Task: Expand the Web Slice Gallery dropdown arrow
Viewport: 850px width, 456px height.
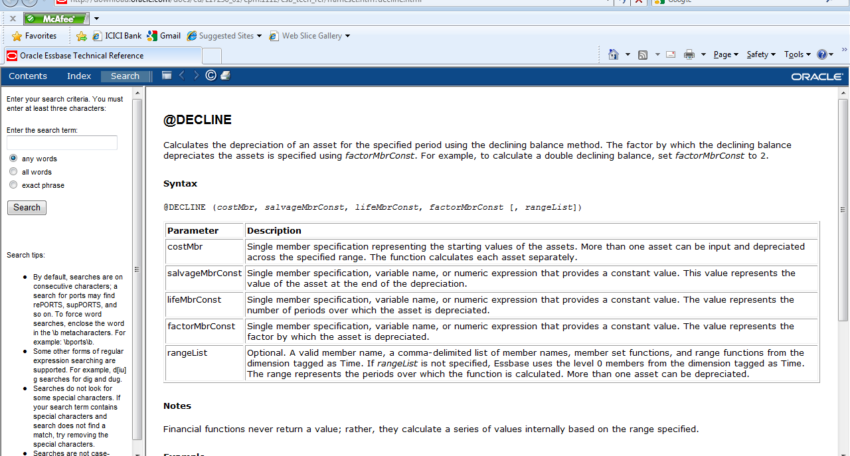Action: (x=347, y=36)
